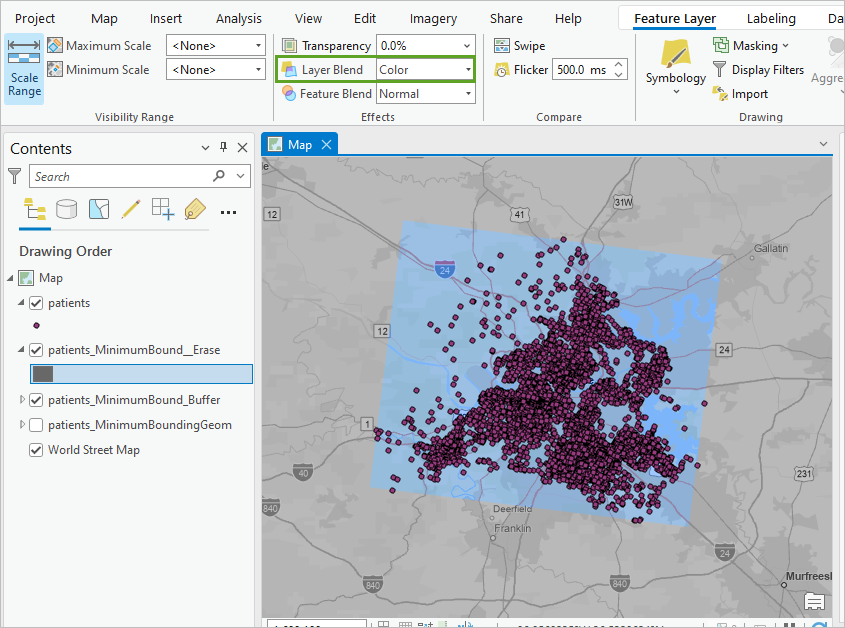The height and width of the screenshot is (628, 845).
Task: Uncheck the patients_MinimumBoundingGeom layer
Action: pos(36,424)
